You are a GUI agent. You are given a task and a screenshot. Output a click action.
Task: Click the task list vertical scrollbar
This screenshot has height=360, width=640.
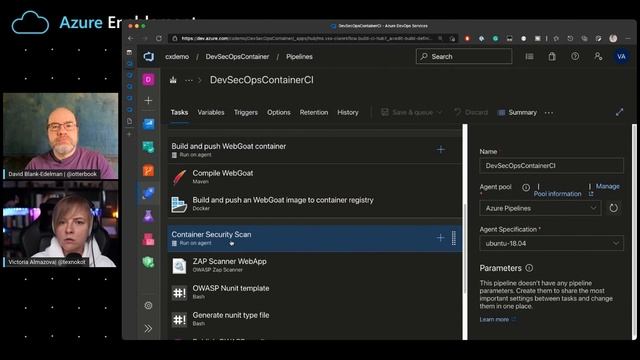point(464,248)
